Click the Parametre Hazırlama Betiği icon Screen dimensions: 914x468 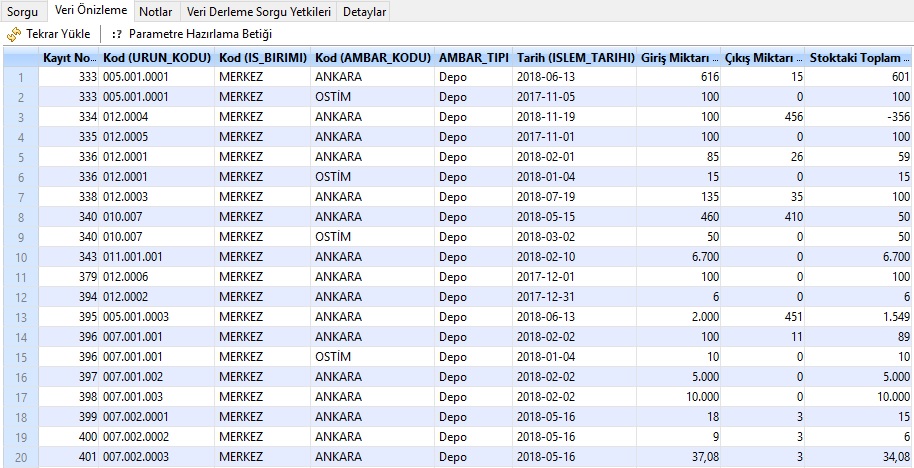pyautogui.click(x=118, y=34)
